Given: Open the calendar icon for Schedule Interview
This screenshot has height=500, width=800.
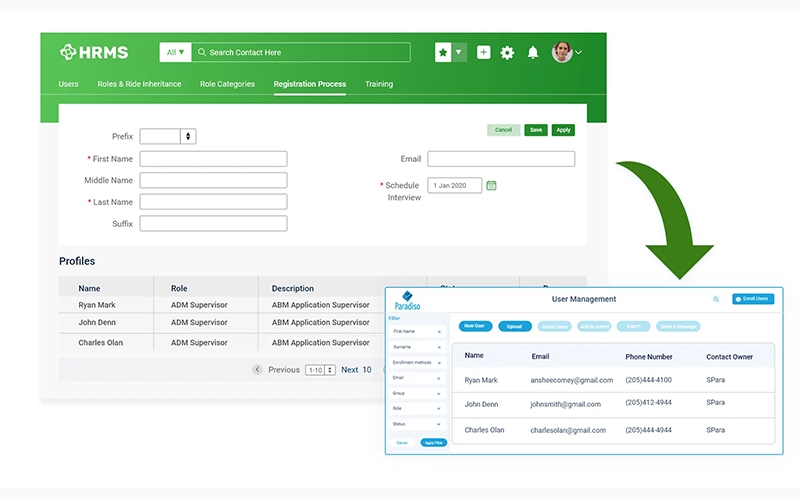Looking at the screenshot, I should [x=491, y=185].
